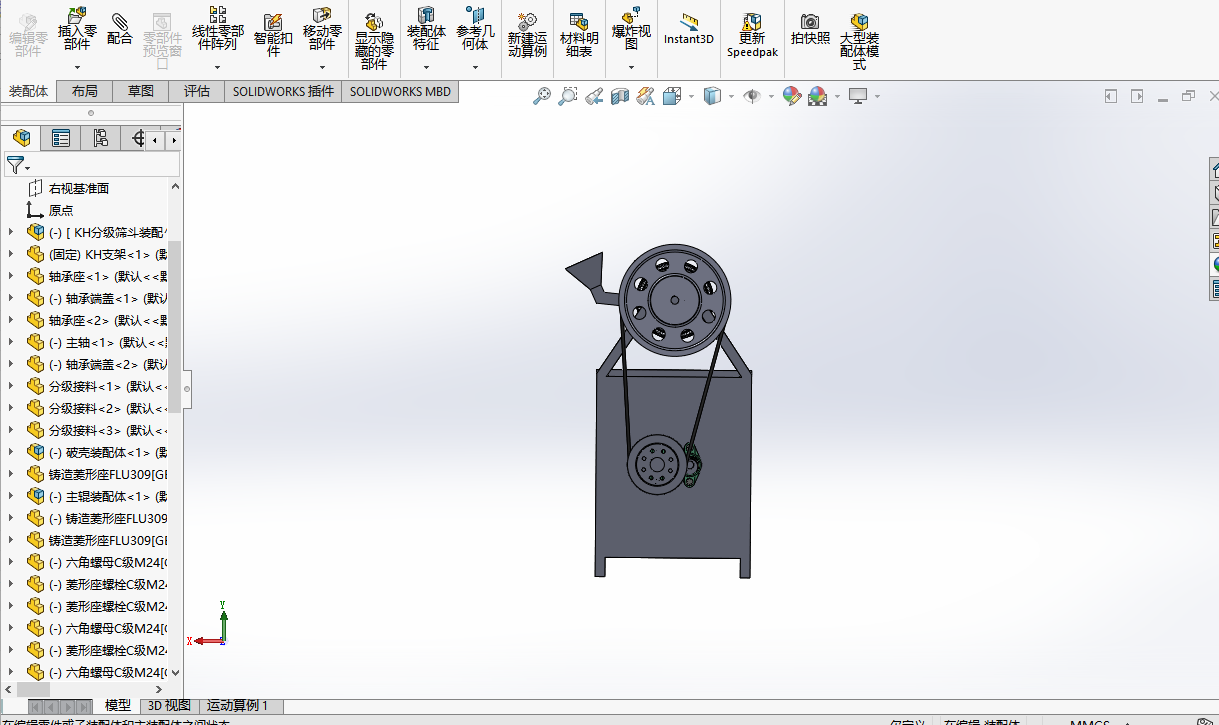This screenshot has height=725, width=1219.
Task: Select the Zoom to Area icon
Action: pos(568,96)
